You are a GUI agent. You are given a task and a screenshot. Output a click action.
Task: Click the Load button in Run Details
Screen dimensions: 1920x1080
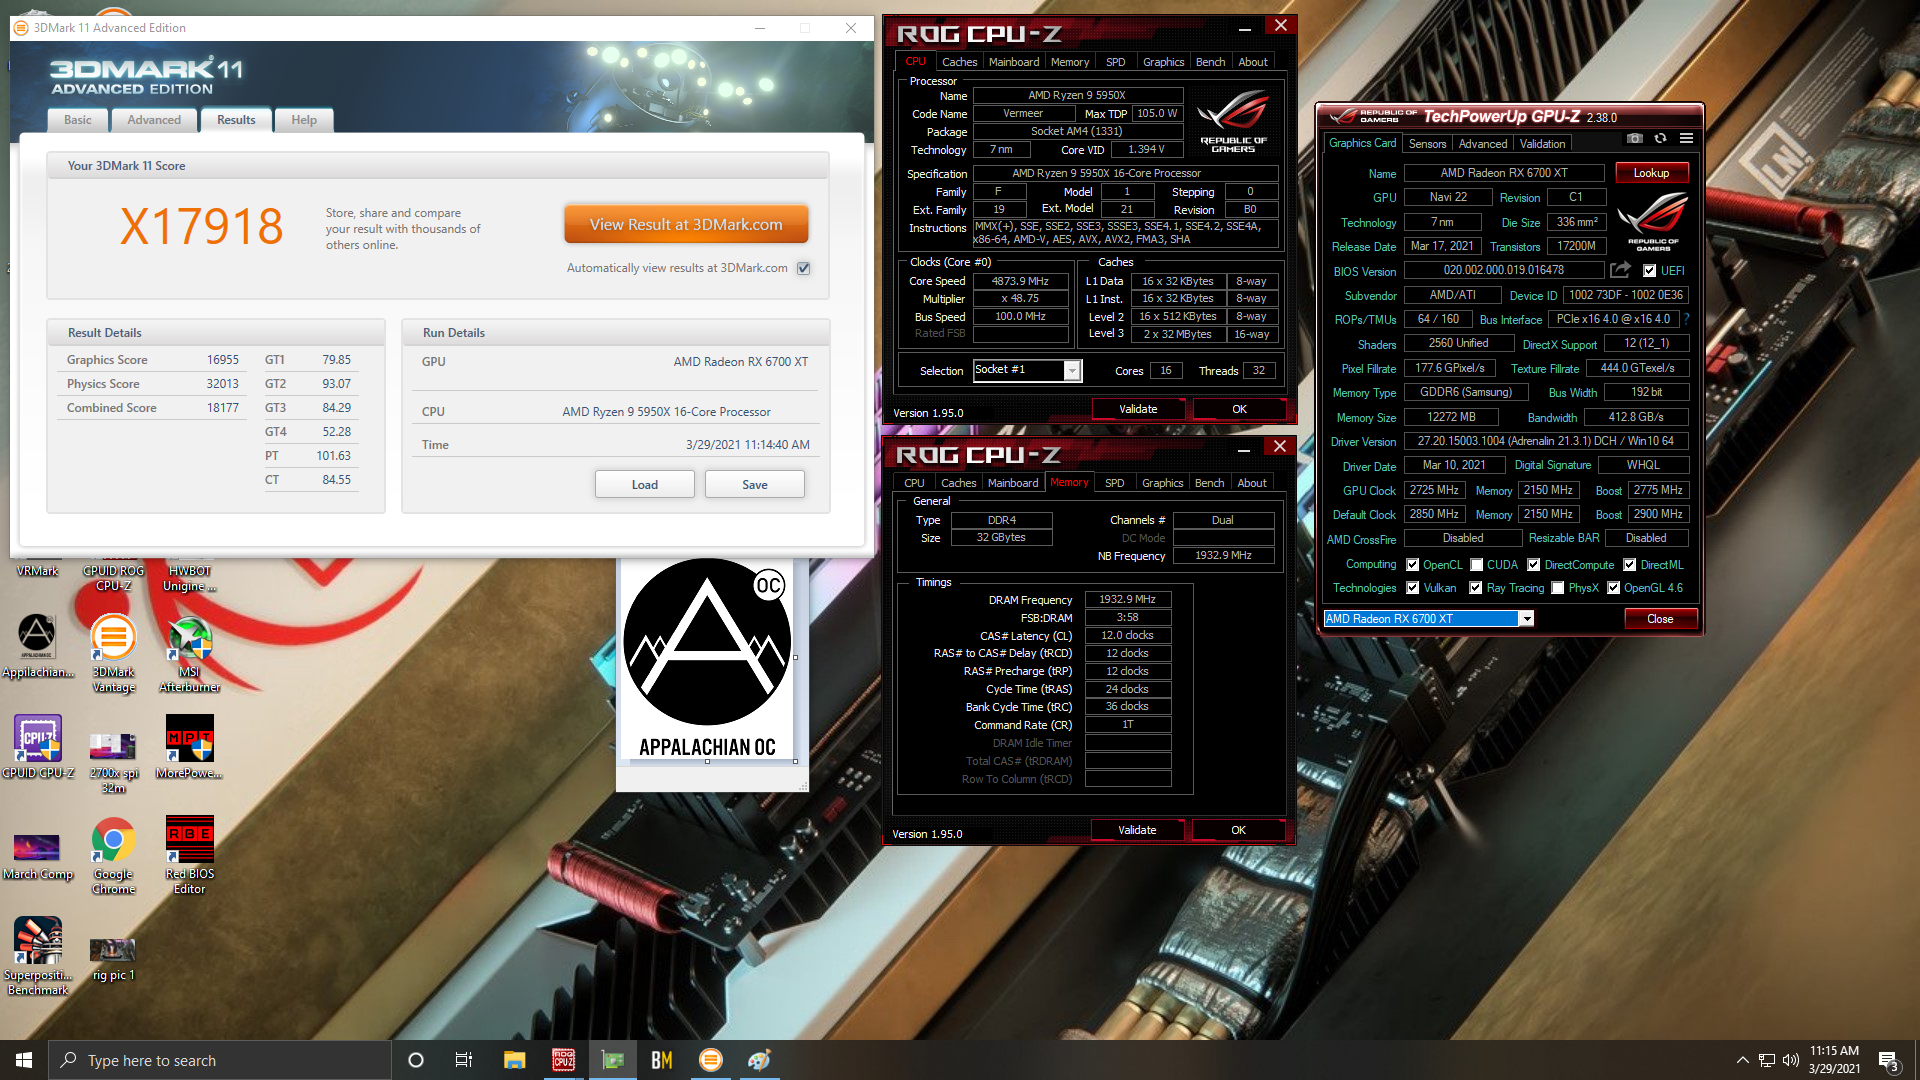coord(645,485)
